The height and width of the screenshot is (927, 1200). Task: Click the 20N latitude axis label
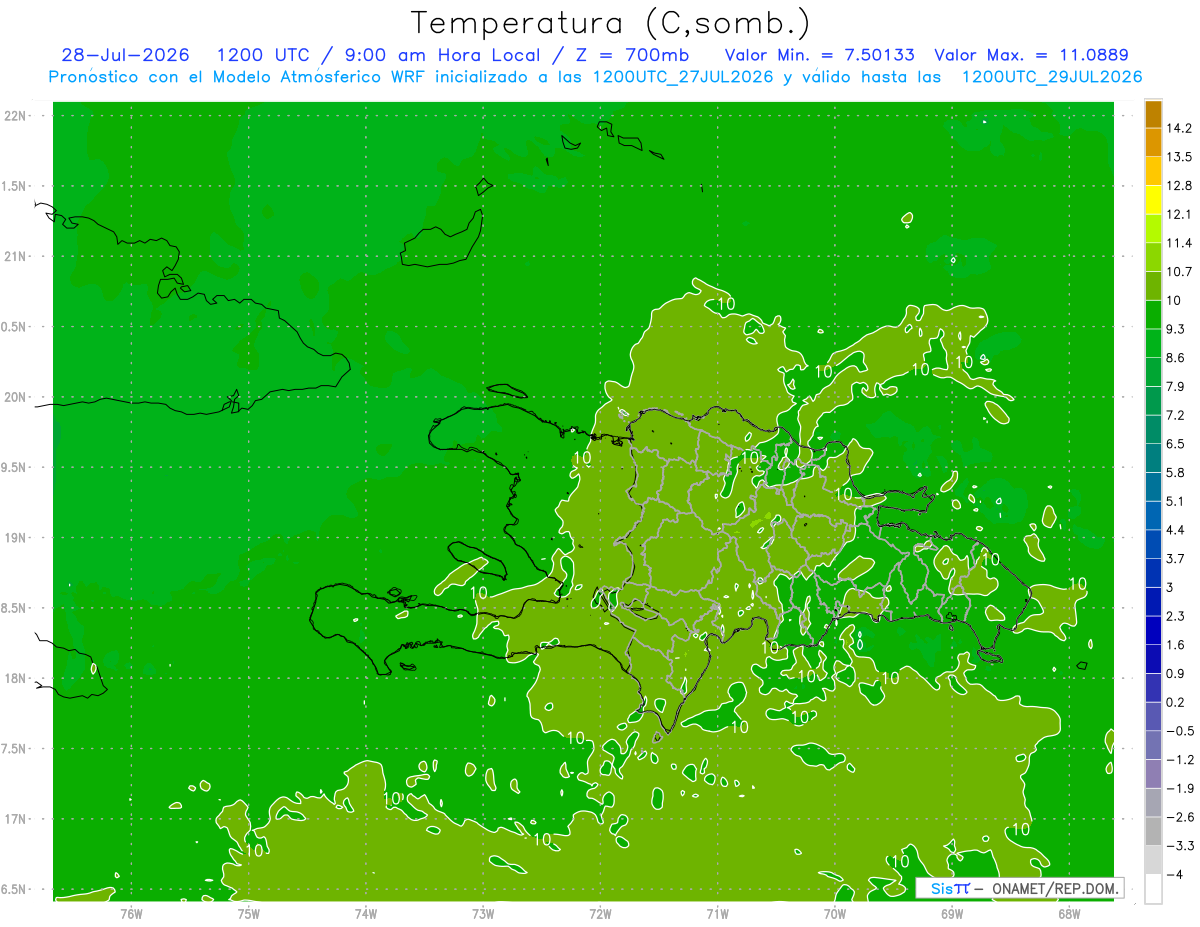(x=17, y=397)
